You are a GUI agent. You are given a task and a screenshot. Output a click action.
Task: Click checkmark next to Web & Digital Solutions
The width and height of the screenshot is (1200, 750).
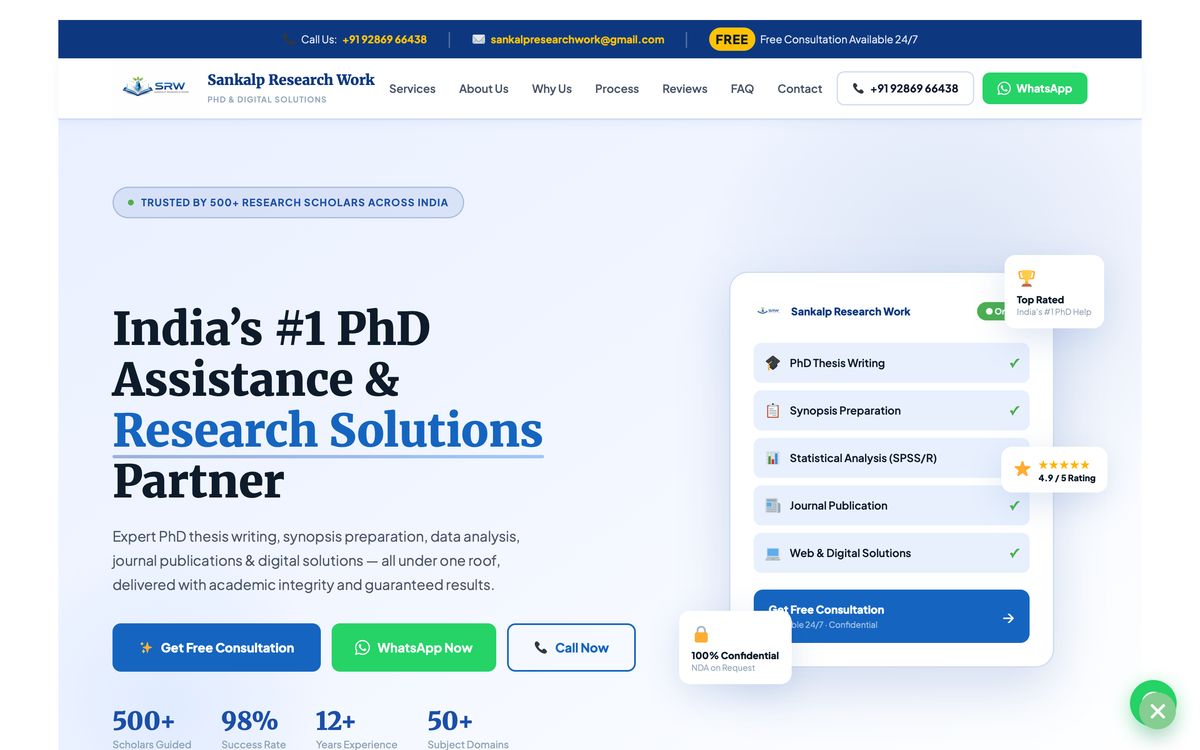(1014, 553)
